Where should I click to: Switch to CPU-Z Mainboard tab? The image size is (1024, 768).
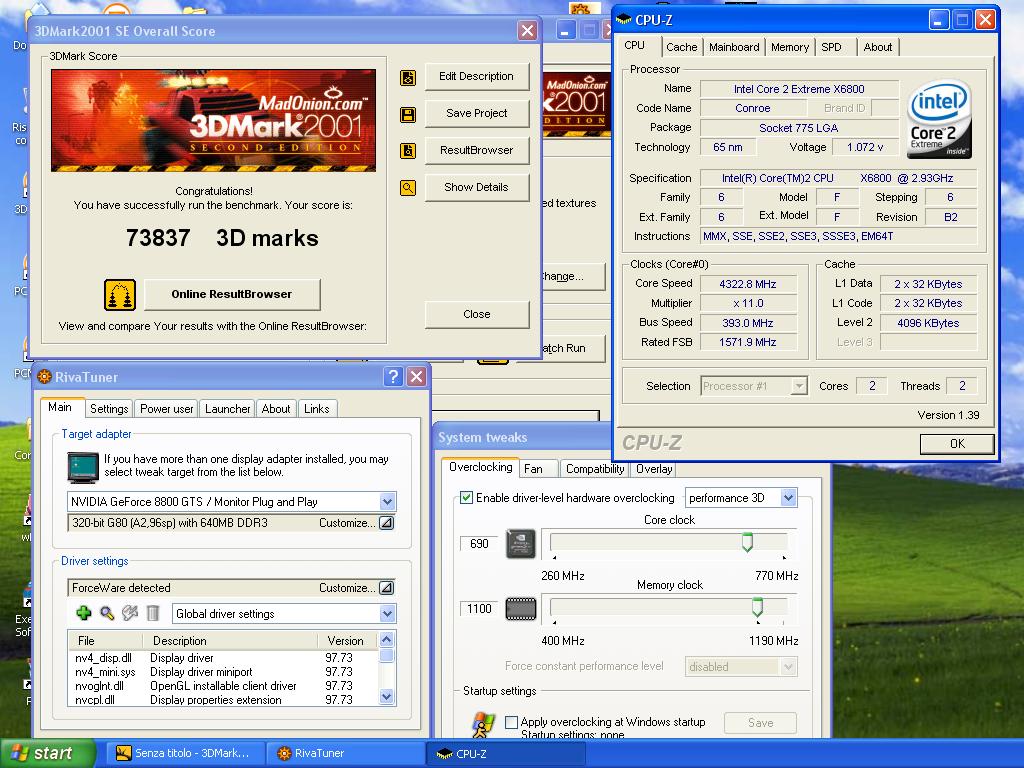tap(734, 47)
